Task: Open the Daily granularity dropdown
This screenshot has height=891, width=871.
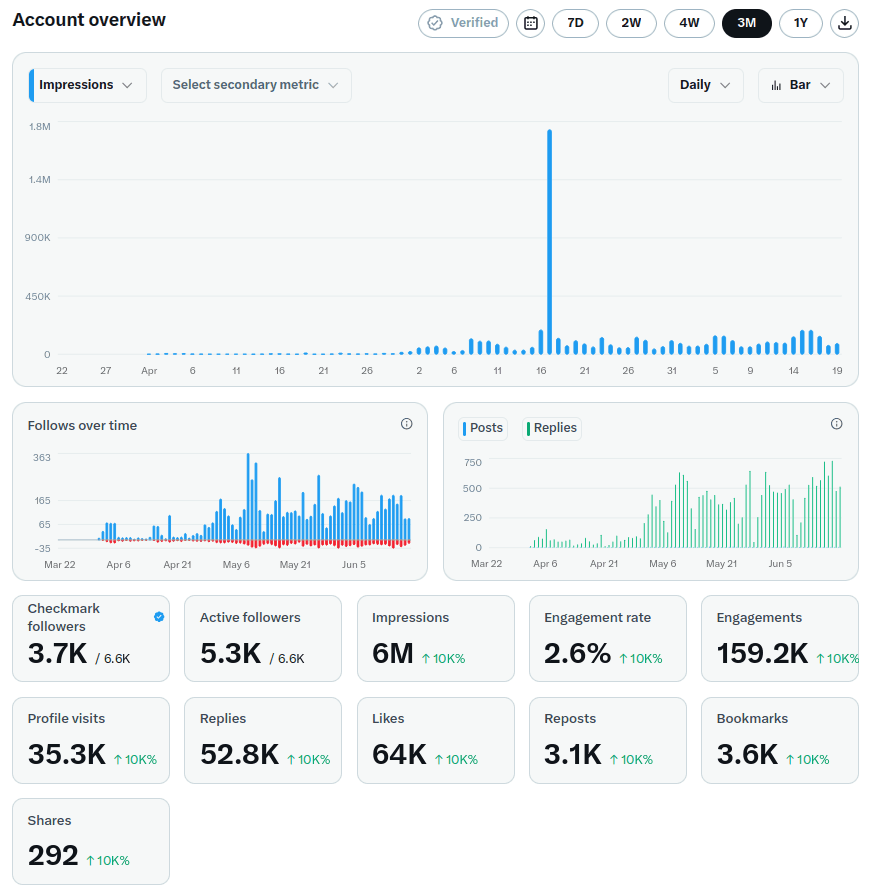Action: [706, 85]
